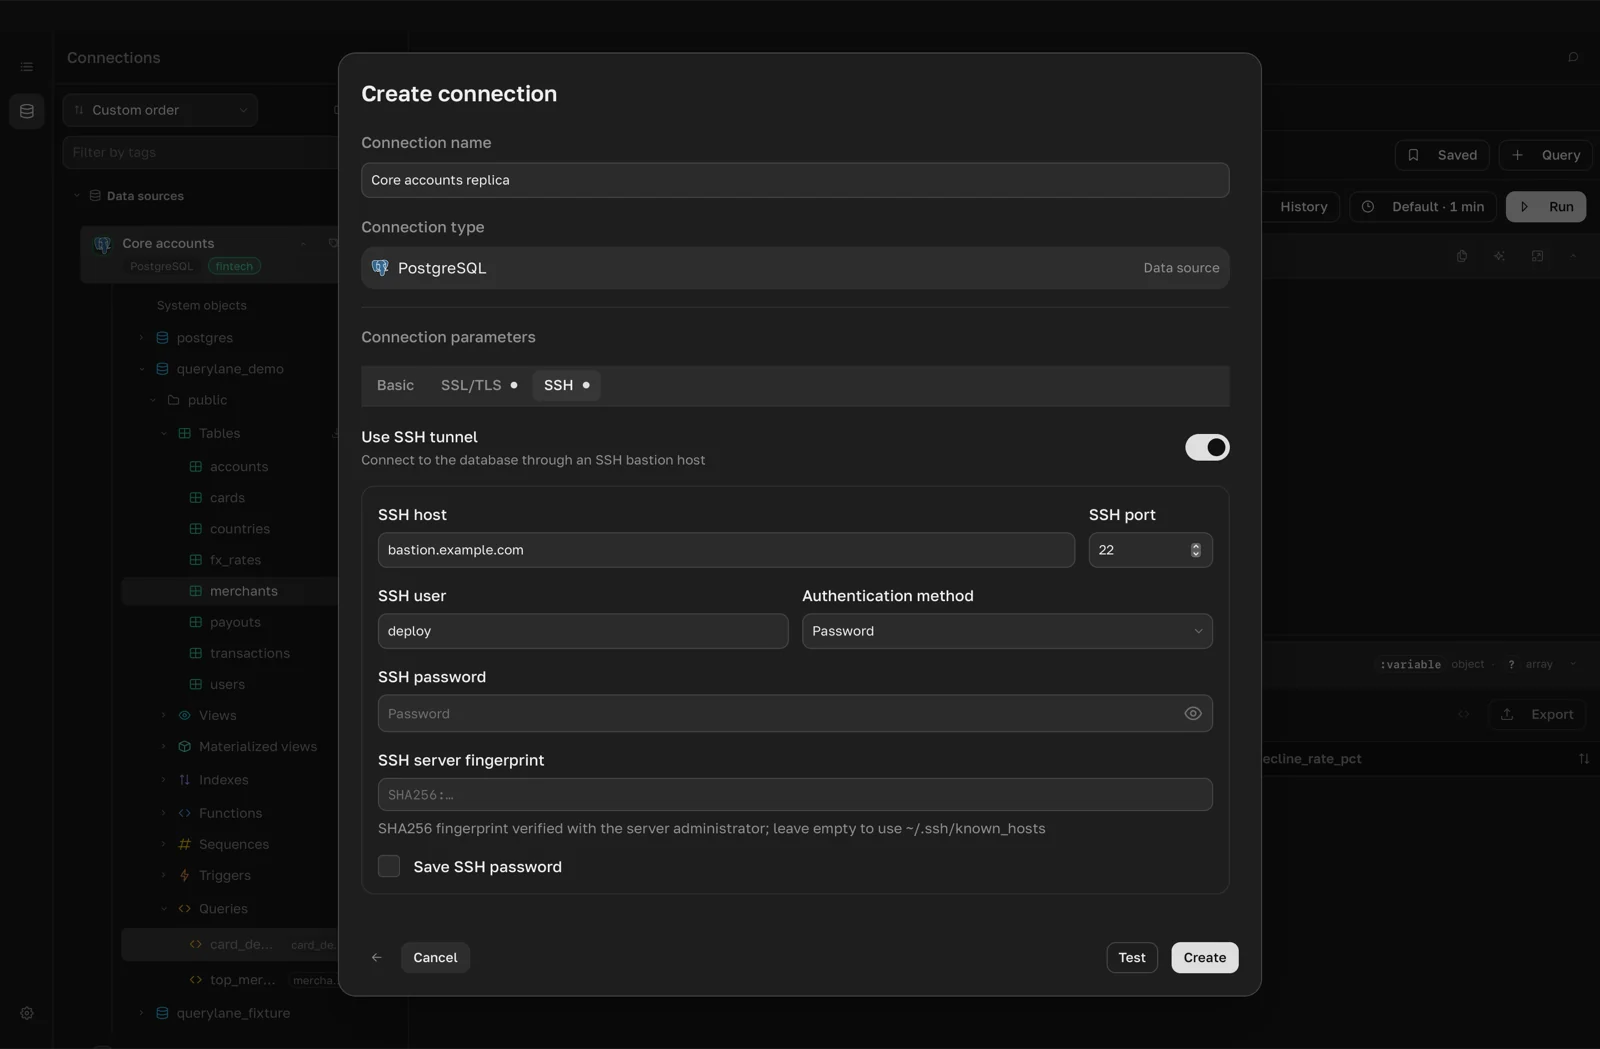Click the fintech tag on Core accounts
Screen dimensions: 1600x1049
coord(234,266)
